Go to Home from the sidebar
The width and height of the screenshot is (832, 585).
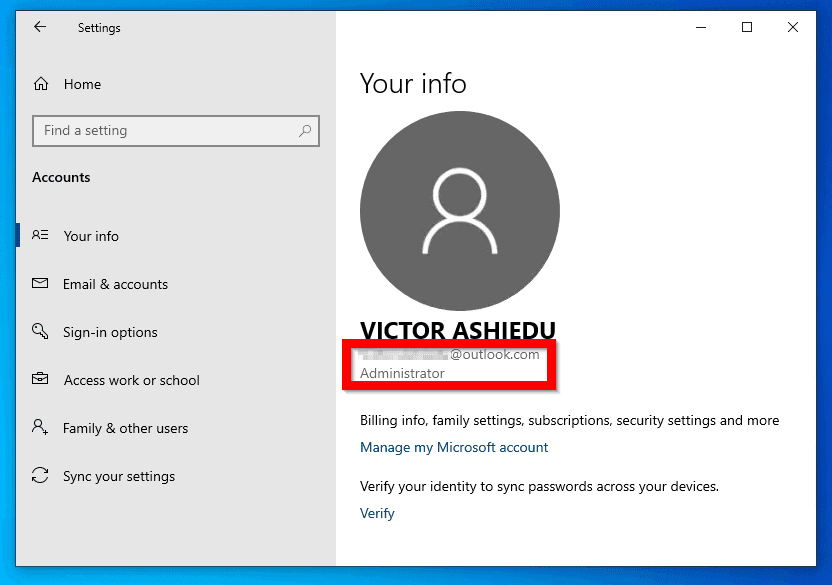[x=82, y=84]
